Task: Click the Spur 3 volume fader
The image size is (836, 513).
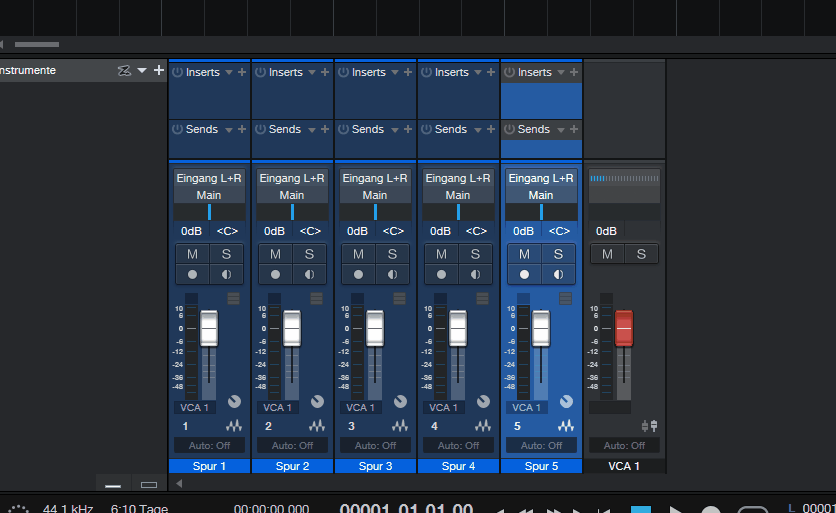Action: pos(375,328)
